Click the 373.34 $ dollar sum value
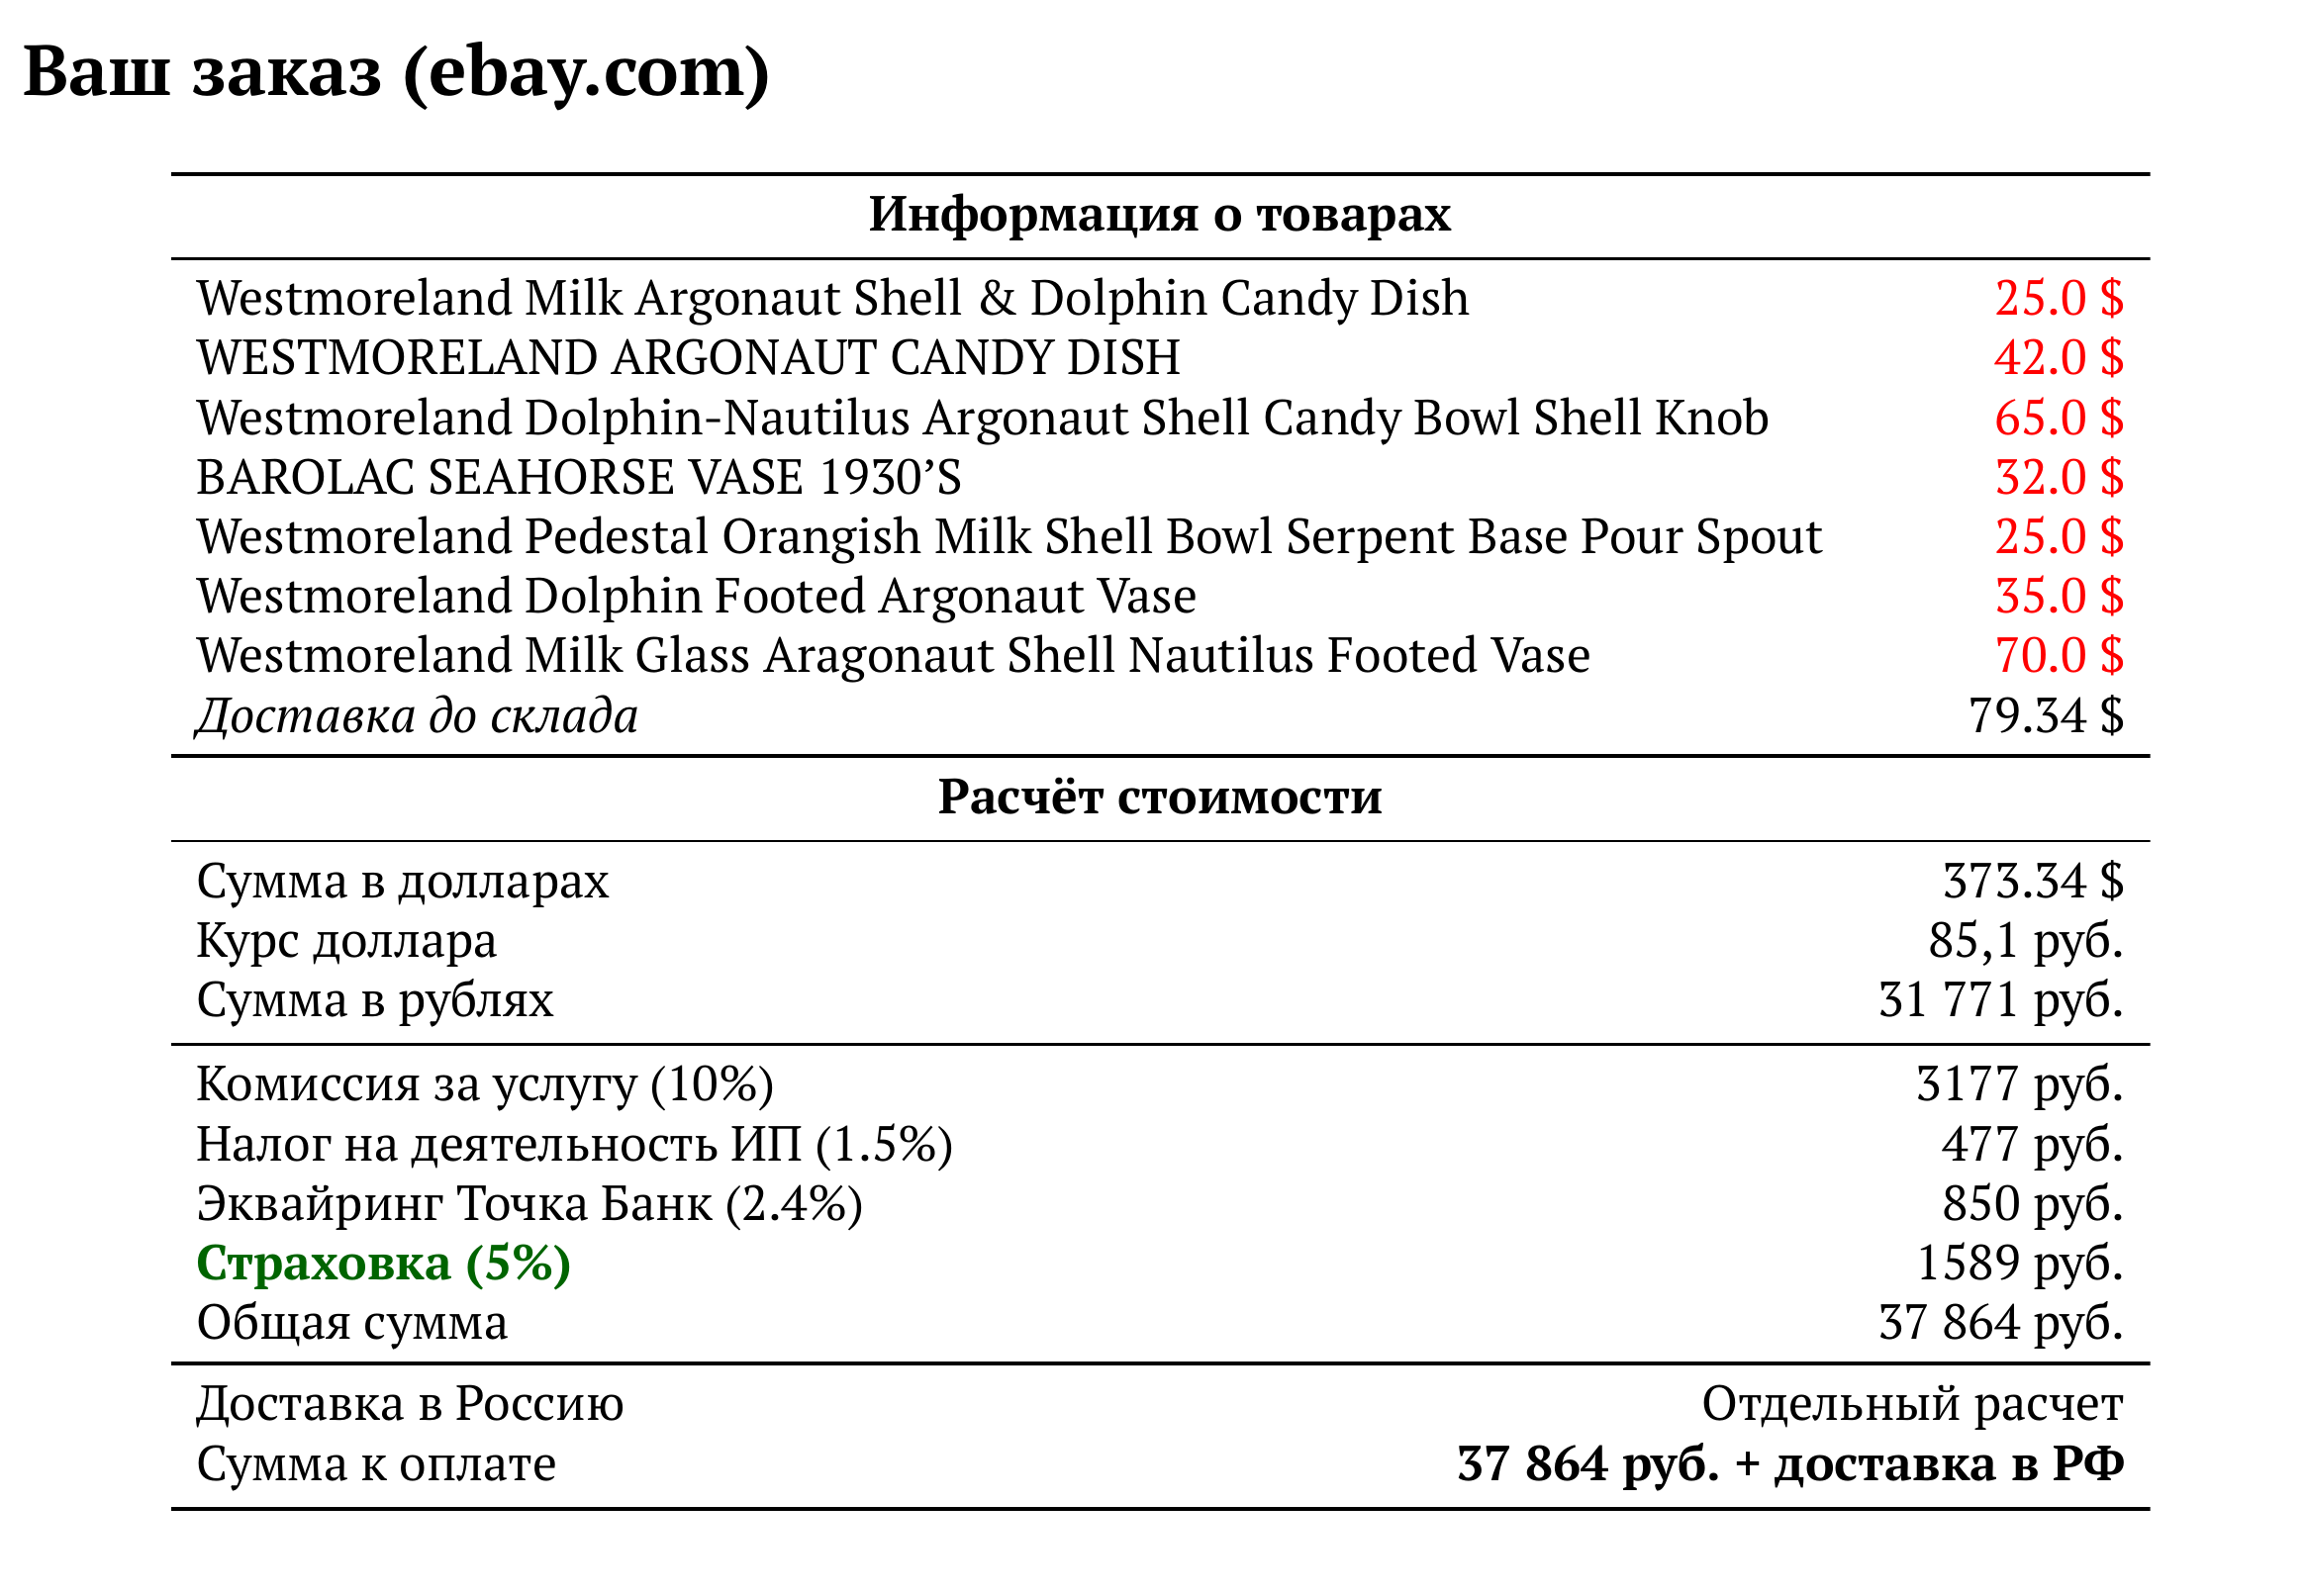The width and height of the screenshot is (2306, 1596). [x=2032, y=881]
